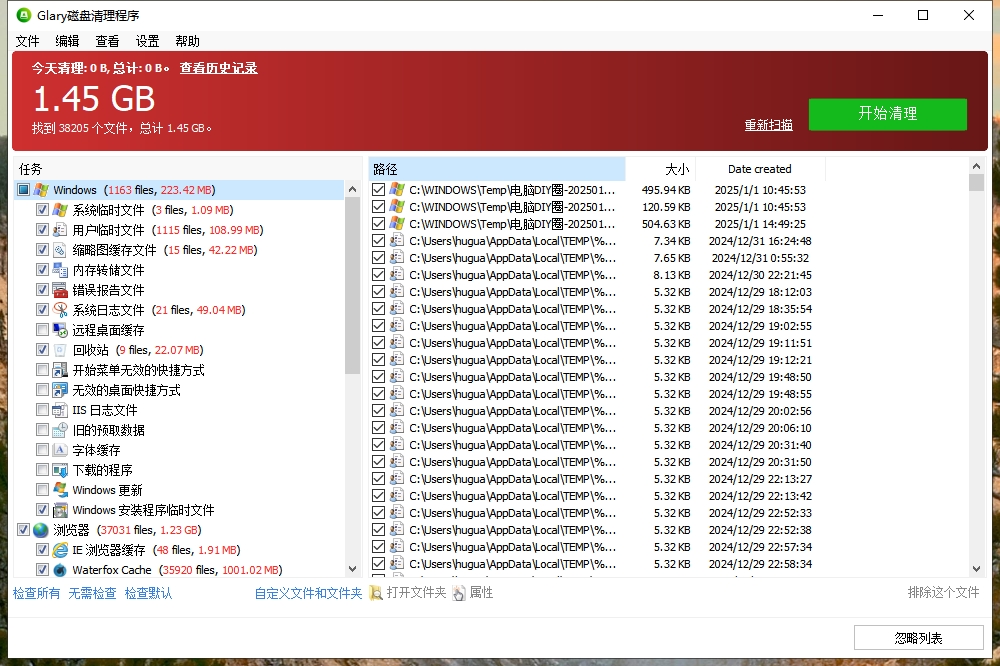The image size is (1000, 666).
Task: Click task list scroll up arrow
Action: (x=353, y=189)
